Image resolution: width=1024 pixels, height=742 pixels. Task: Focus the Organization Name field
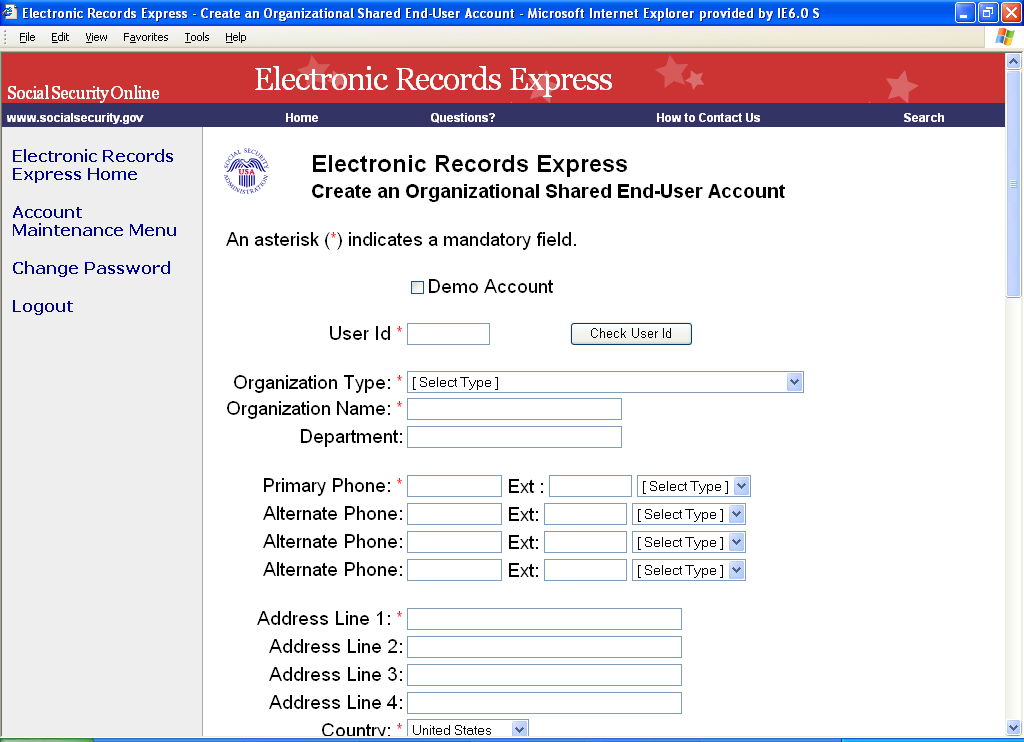(514, 409)
